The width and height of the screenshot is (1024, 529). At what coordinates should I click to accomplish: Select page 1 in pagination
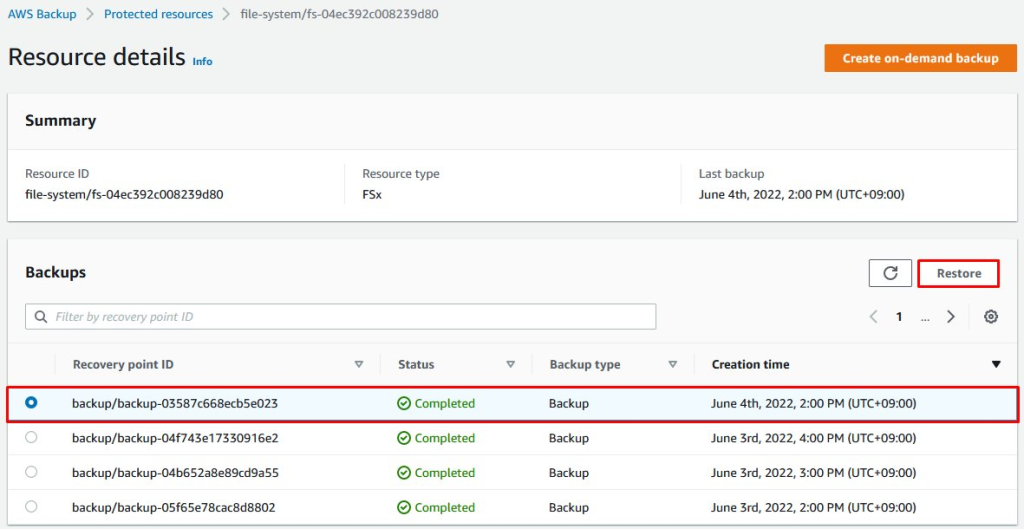pos(899,317)
